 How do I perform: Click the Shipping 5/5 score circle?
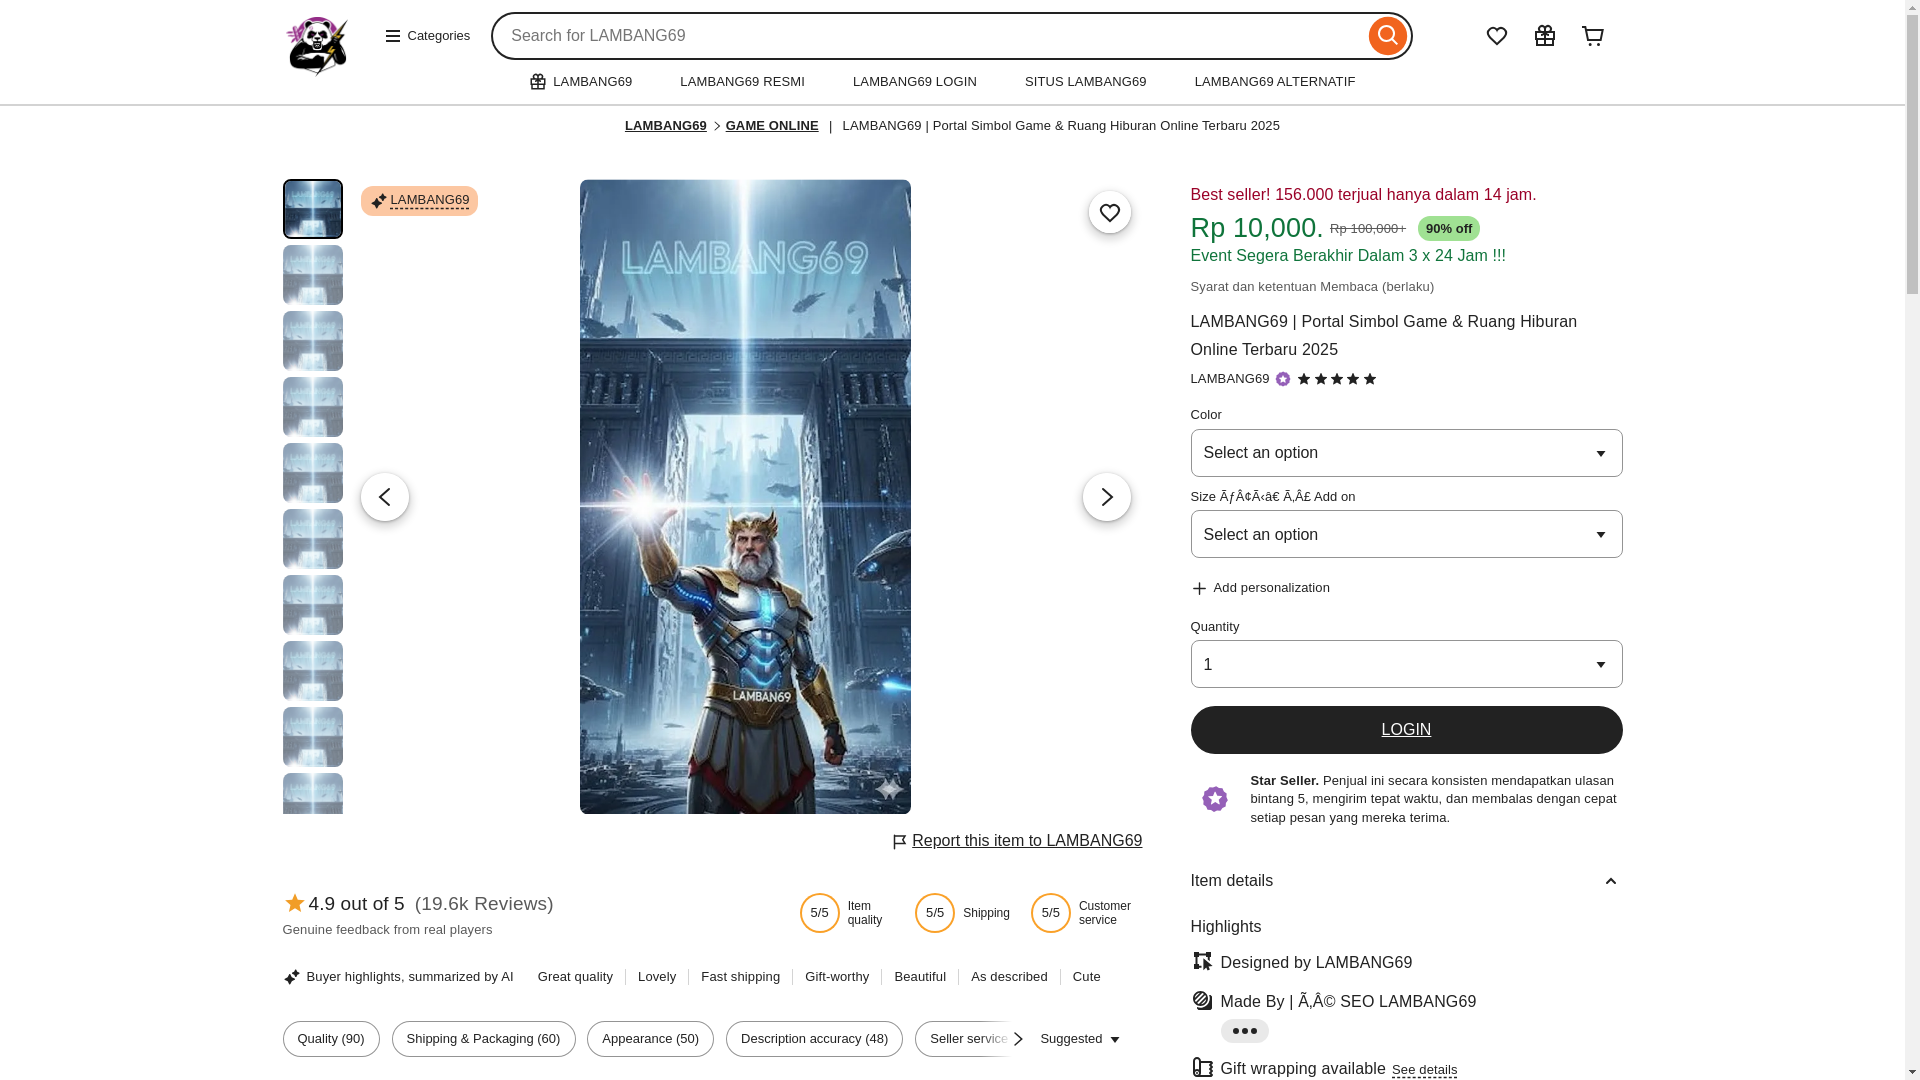(935, 913)
